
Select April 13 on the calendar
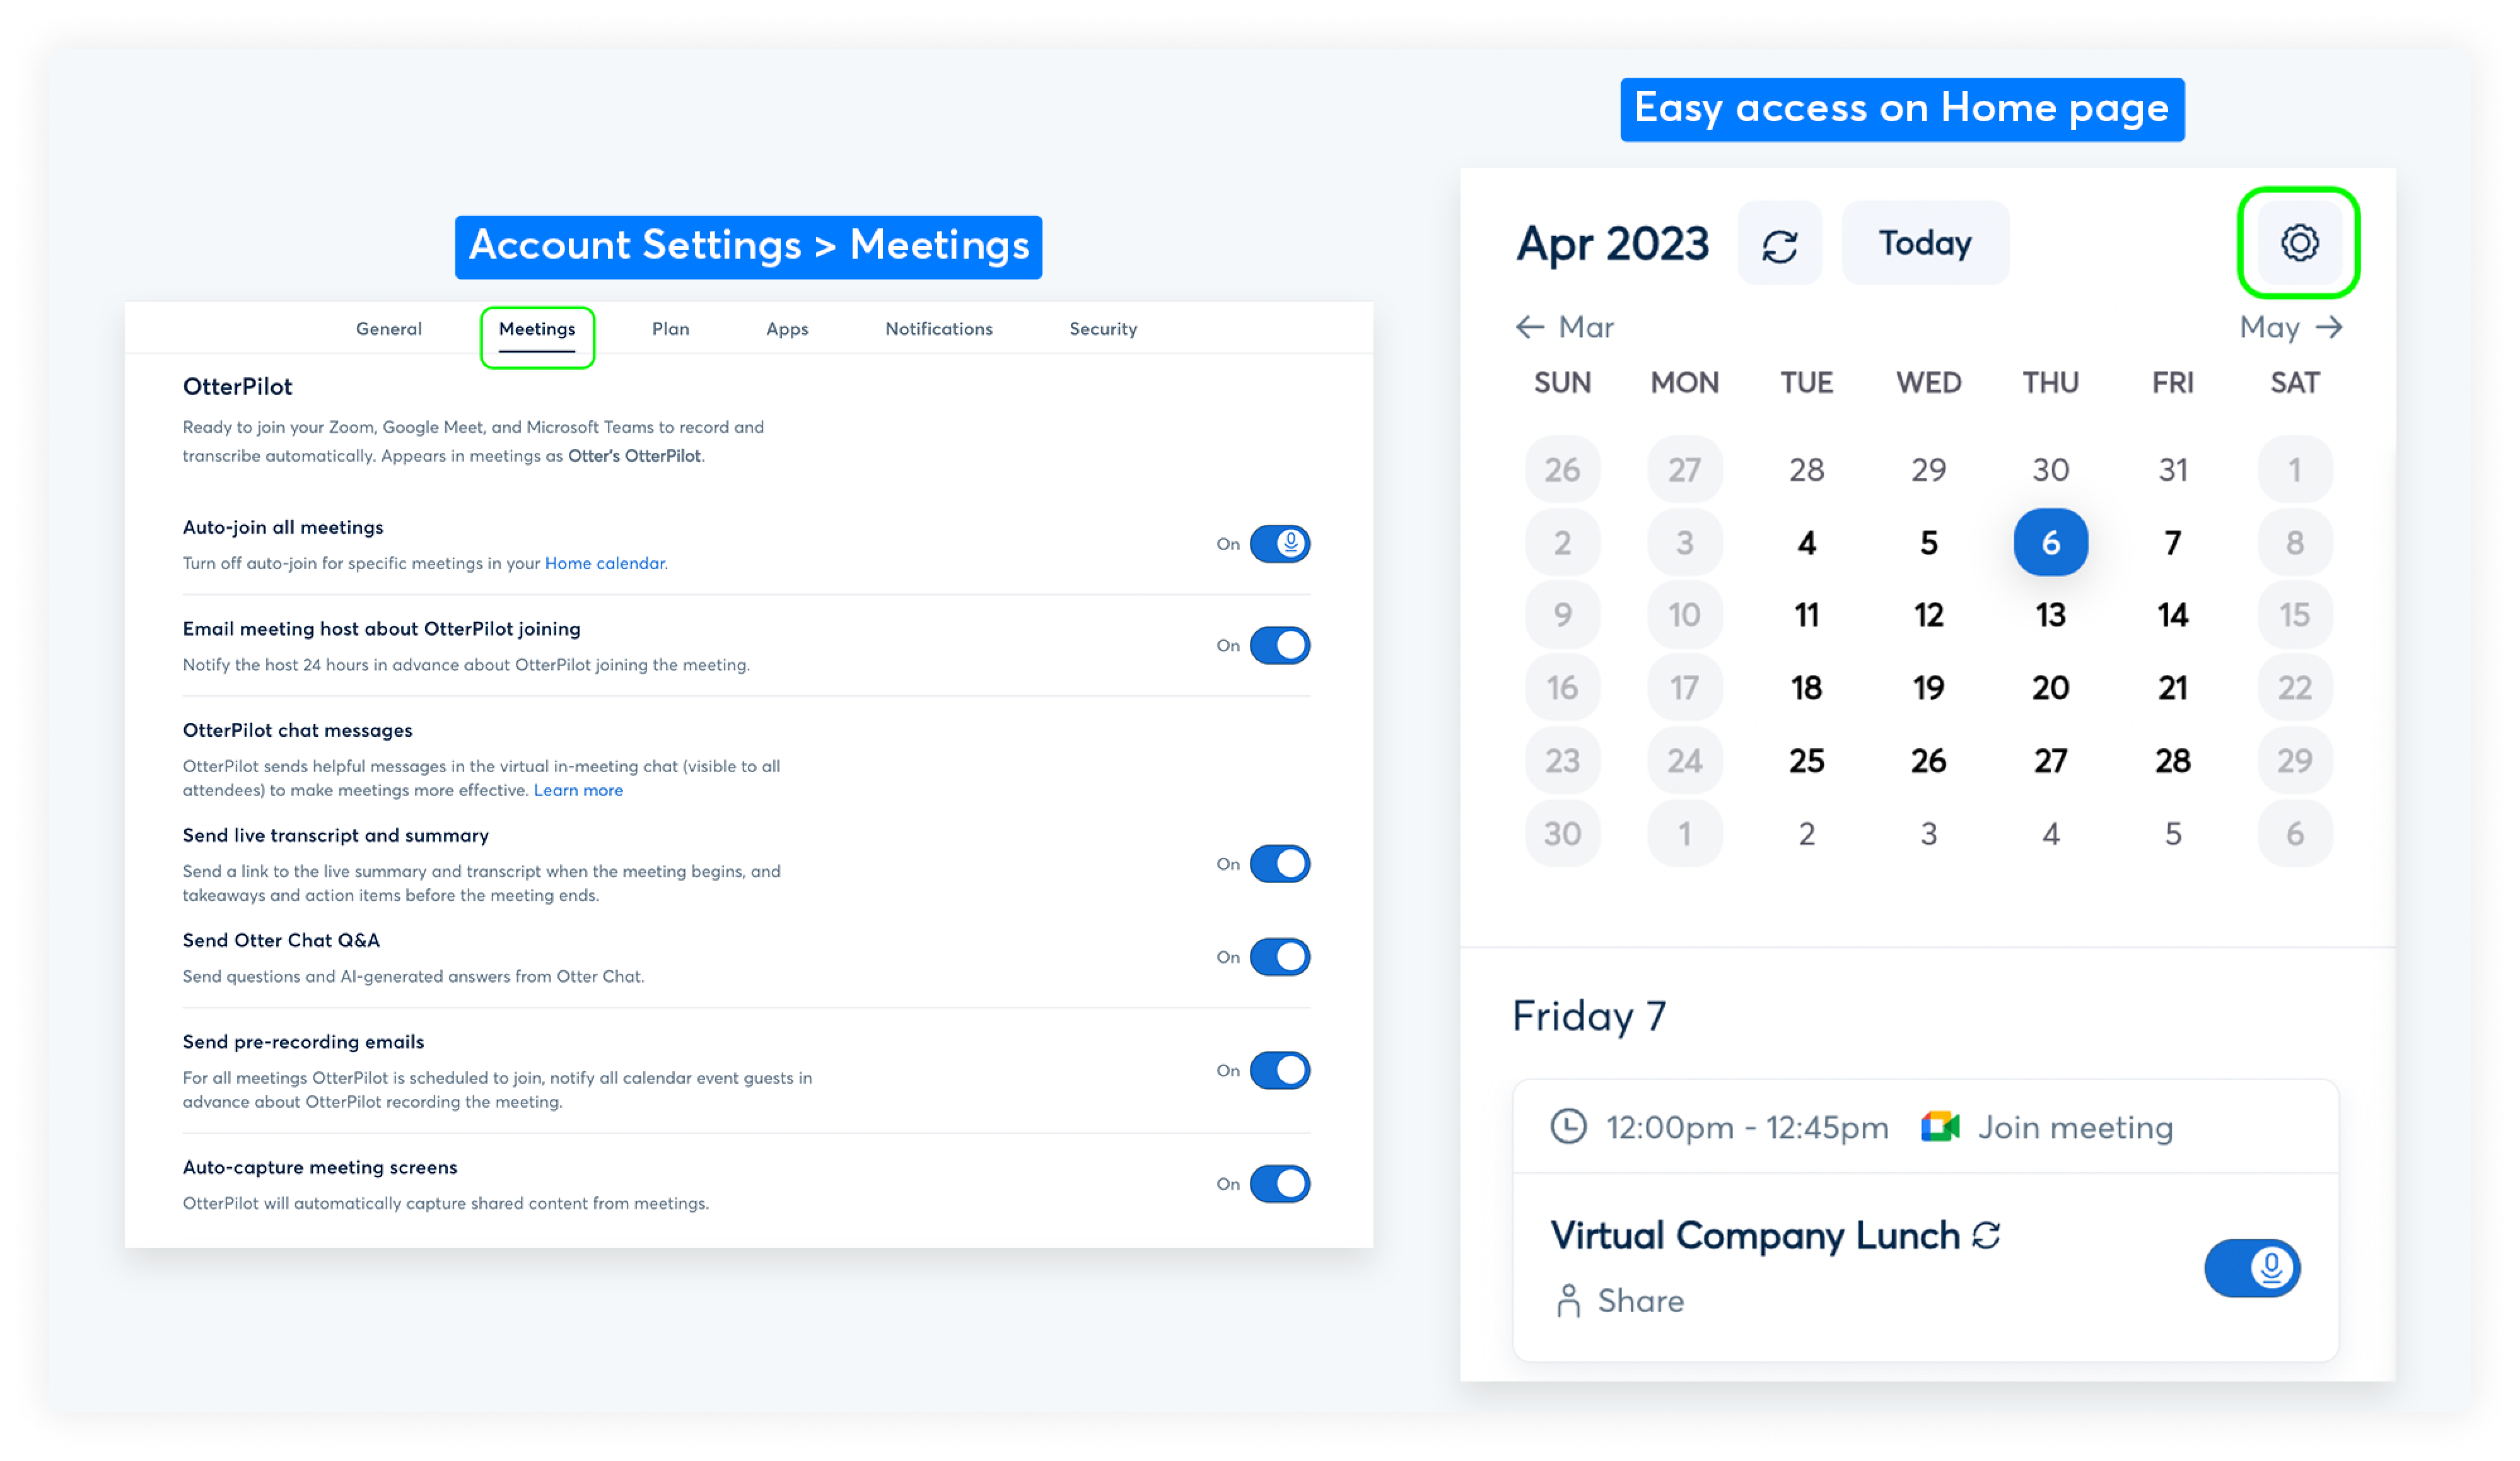coord(2050,615)
